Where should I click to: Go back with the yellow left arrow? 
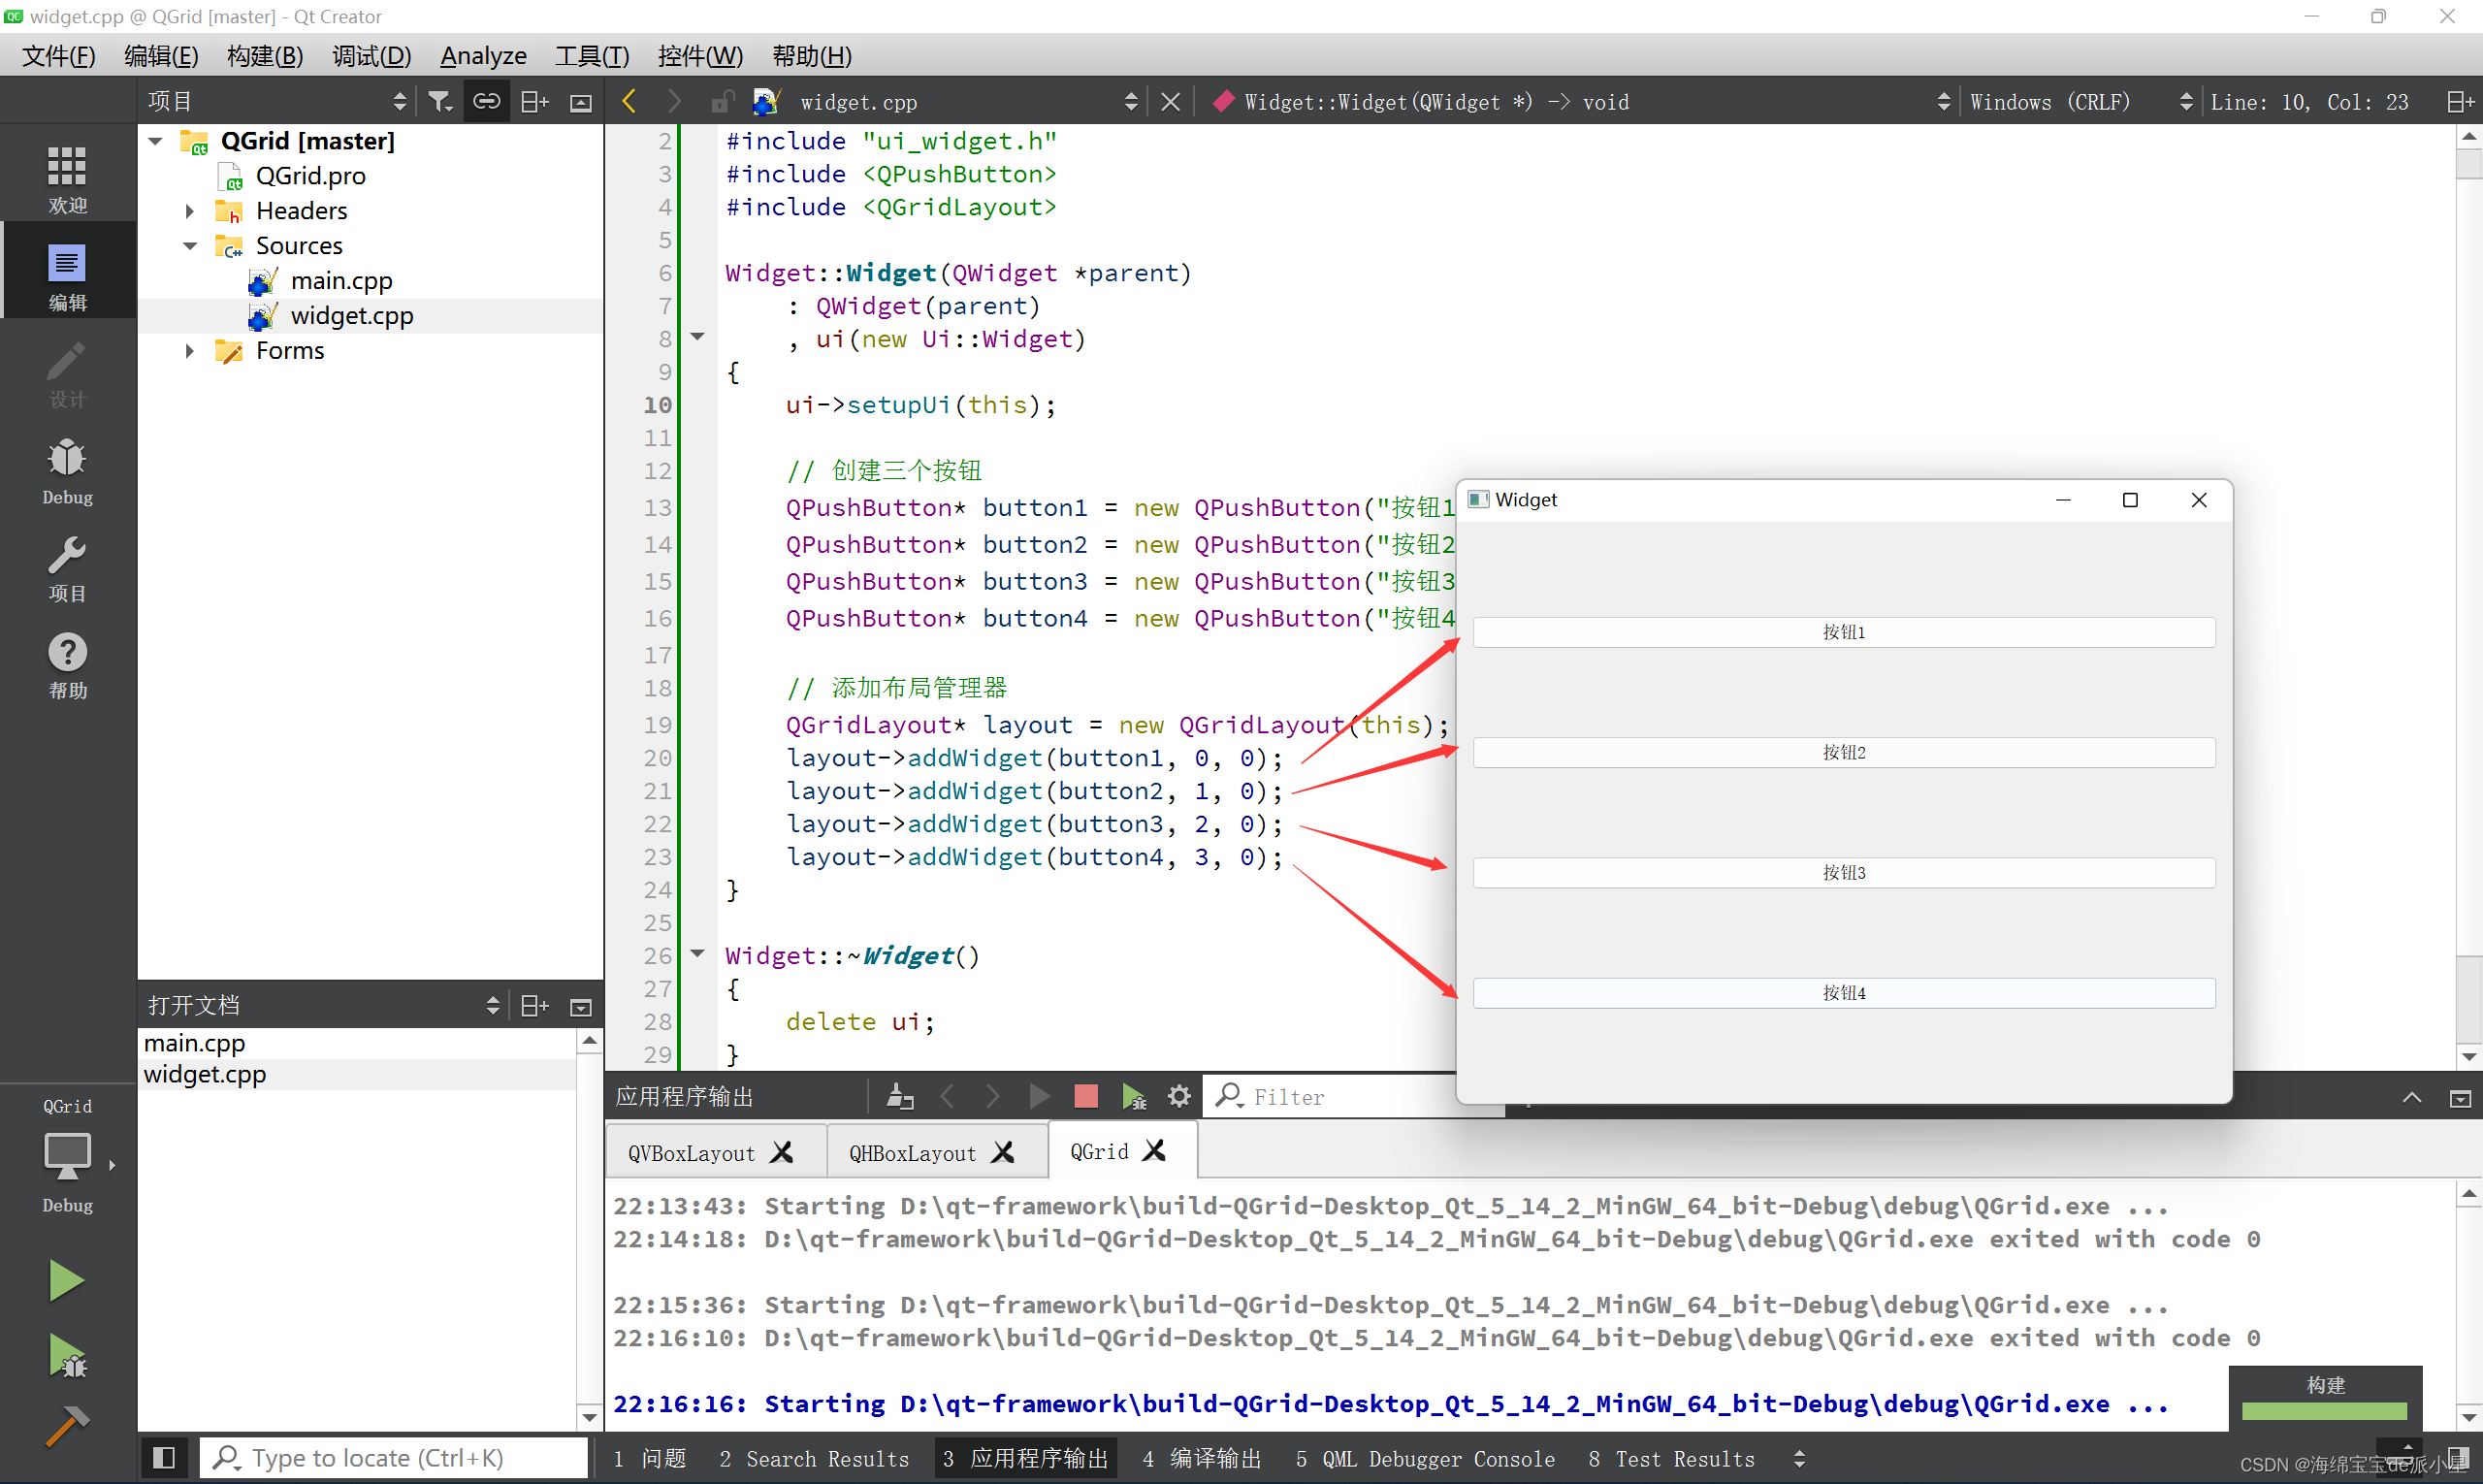(629, 101)
